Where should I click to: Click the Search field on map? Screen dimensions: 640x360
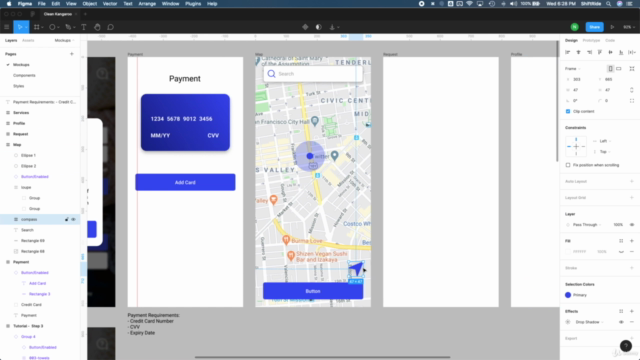pos(313,74)
